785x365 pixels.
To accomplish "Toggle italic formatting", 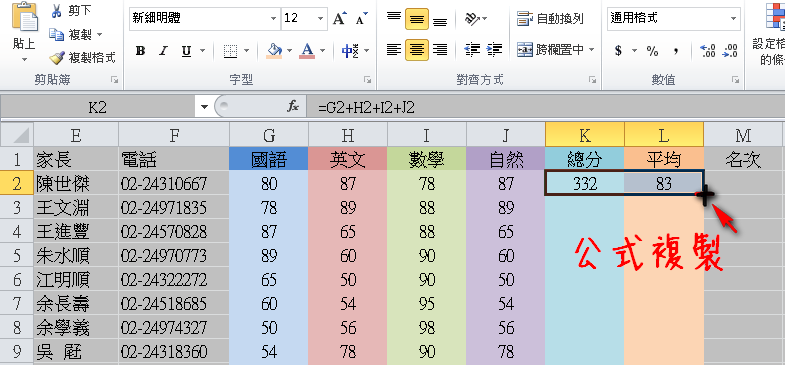I will tap(163, 51).
